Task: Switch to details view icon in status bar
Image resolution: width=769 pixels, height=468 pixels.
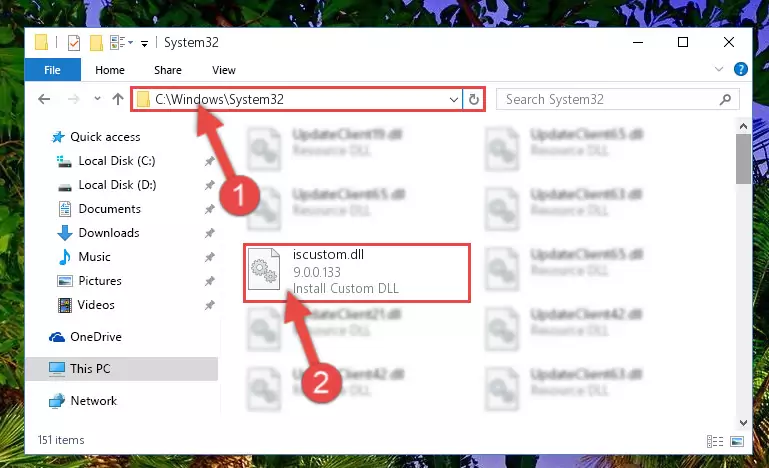Action: (x=715, y=442)
